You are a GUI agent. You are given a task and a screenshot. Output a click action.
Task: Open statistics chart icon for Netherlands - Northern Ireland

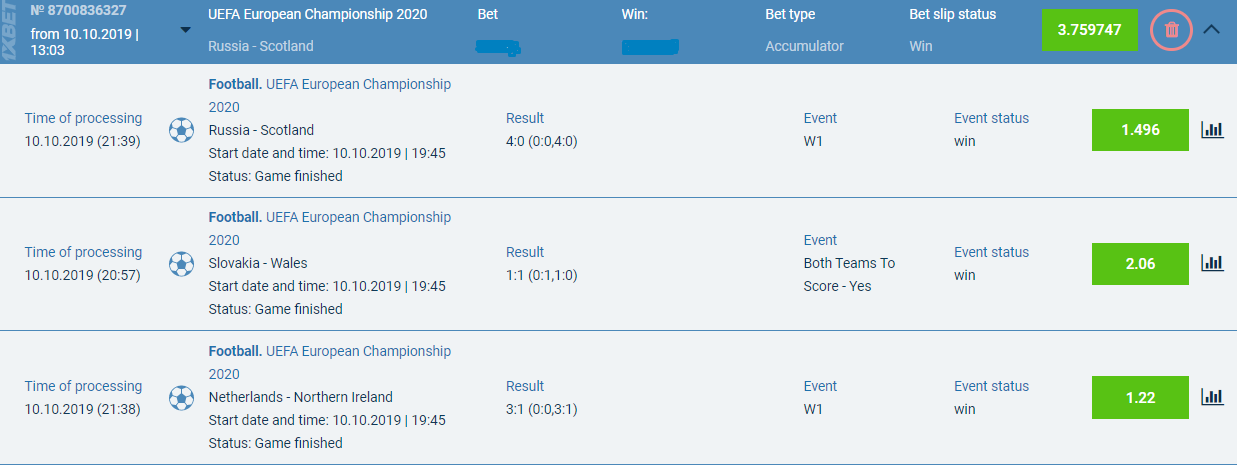point(1212,397)
